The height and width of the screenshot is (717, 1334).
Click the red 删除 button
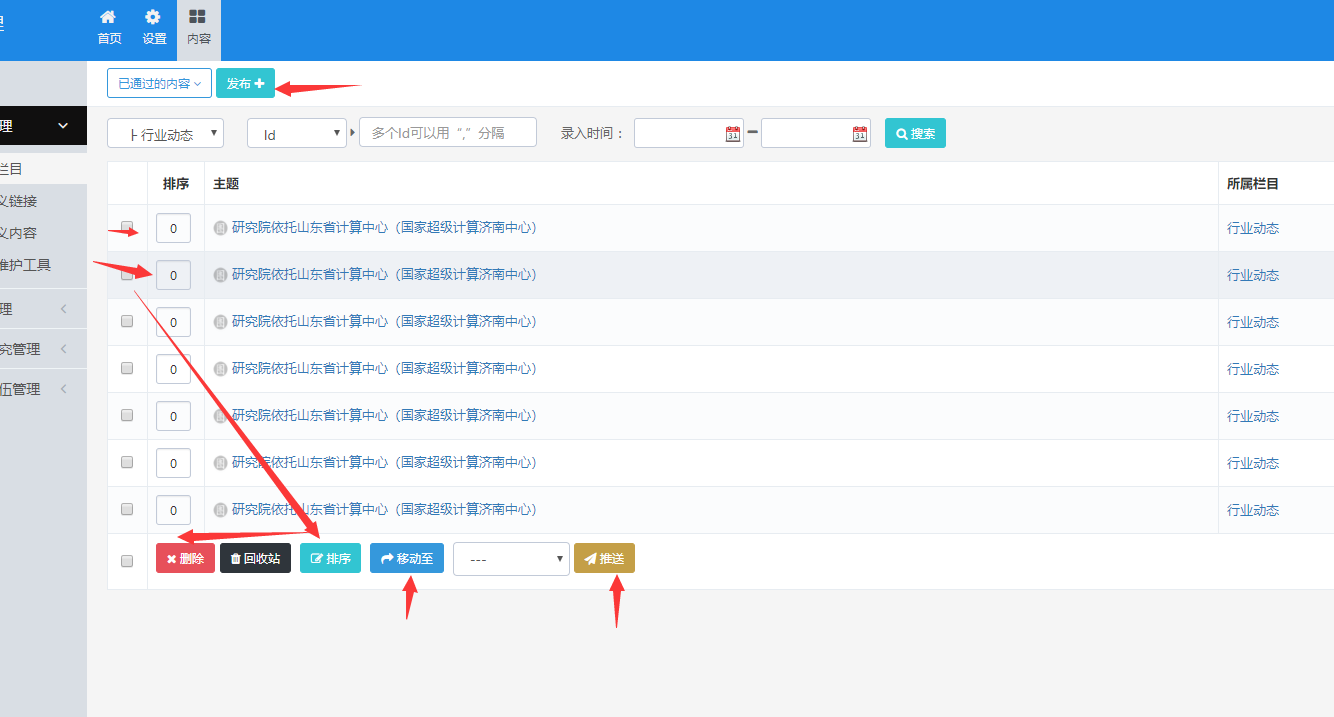point(185,558)
